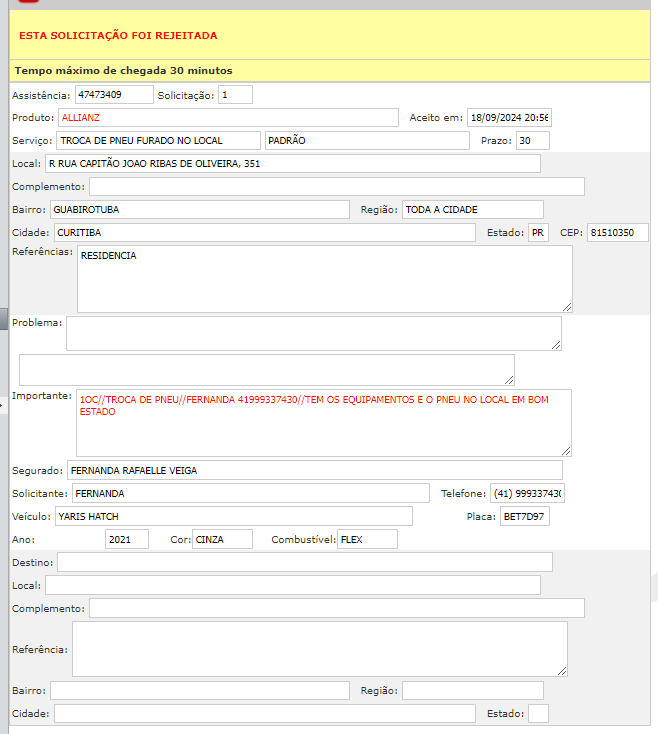Click the Estado field showing PR
The image size is (658, 734).
(538, 233)
